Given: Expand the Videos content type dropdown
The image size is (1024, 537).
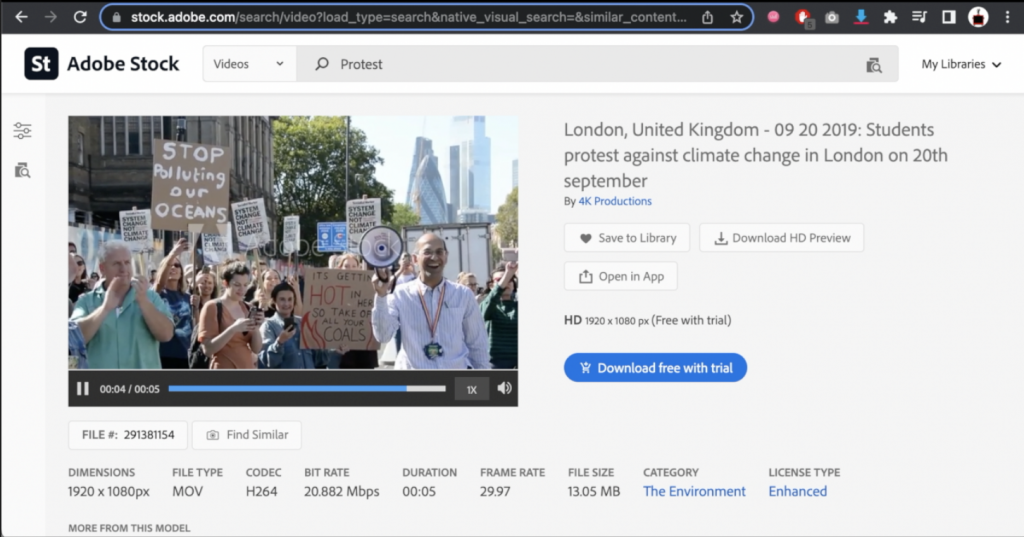Looking at the screenshot, I should pos(249,64).
